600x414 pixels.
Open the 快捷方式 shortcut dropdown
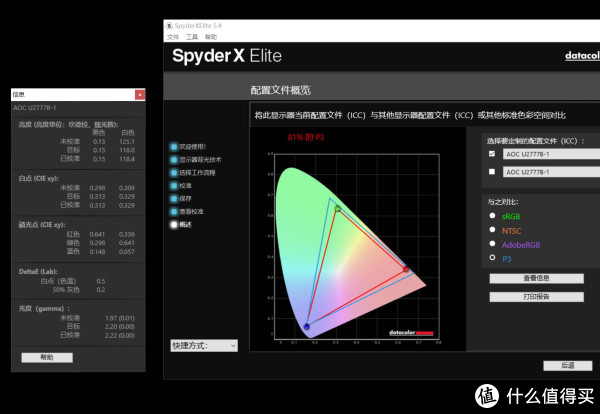pyautogui.click(x=204, y=346)
